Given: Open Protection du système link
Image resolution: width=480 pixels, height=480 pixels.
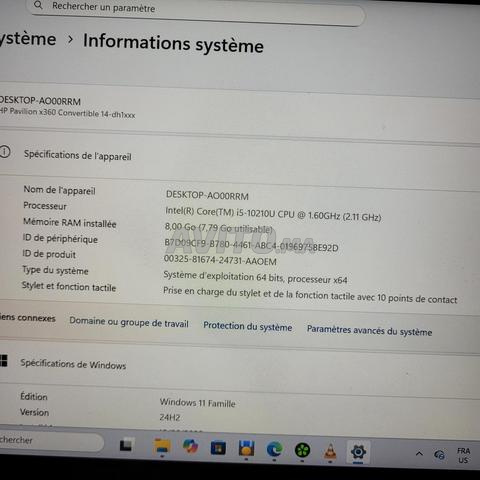Looking at the screenshot, I should (x=248, y=326).
